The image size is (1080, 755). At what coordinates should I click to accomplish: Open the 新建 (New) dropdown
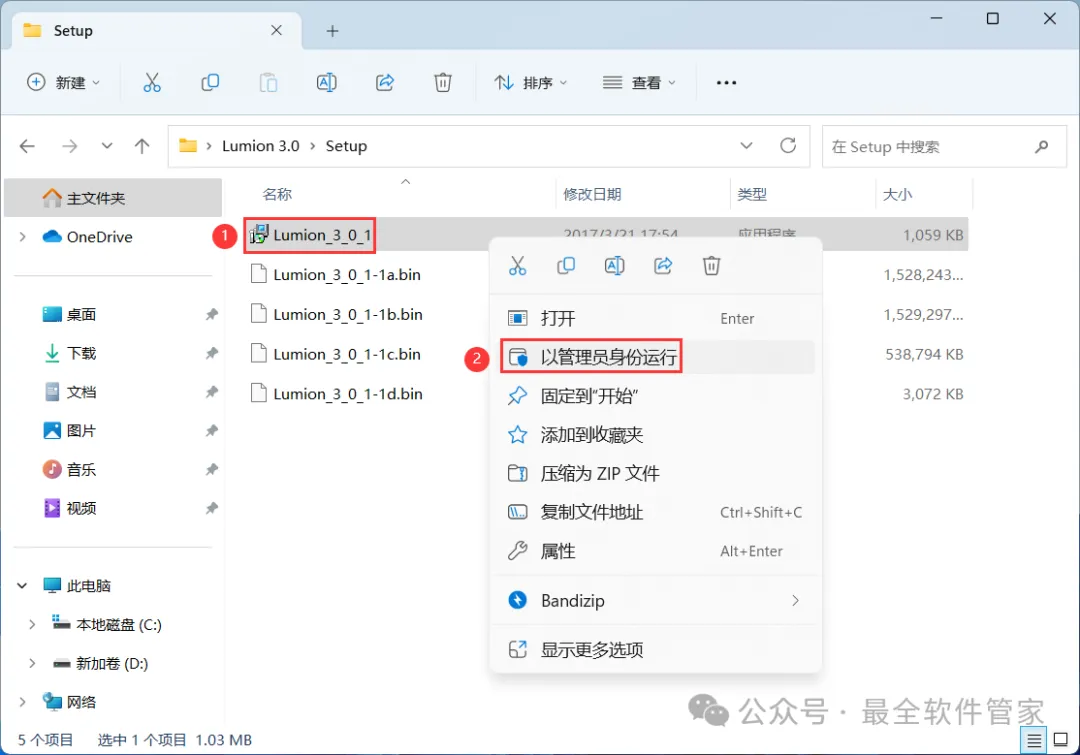tap(63, 83)
